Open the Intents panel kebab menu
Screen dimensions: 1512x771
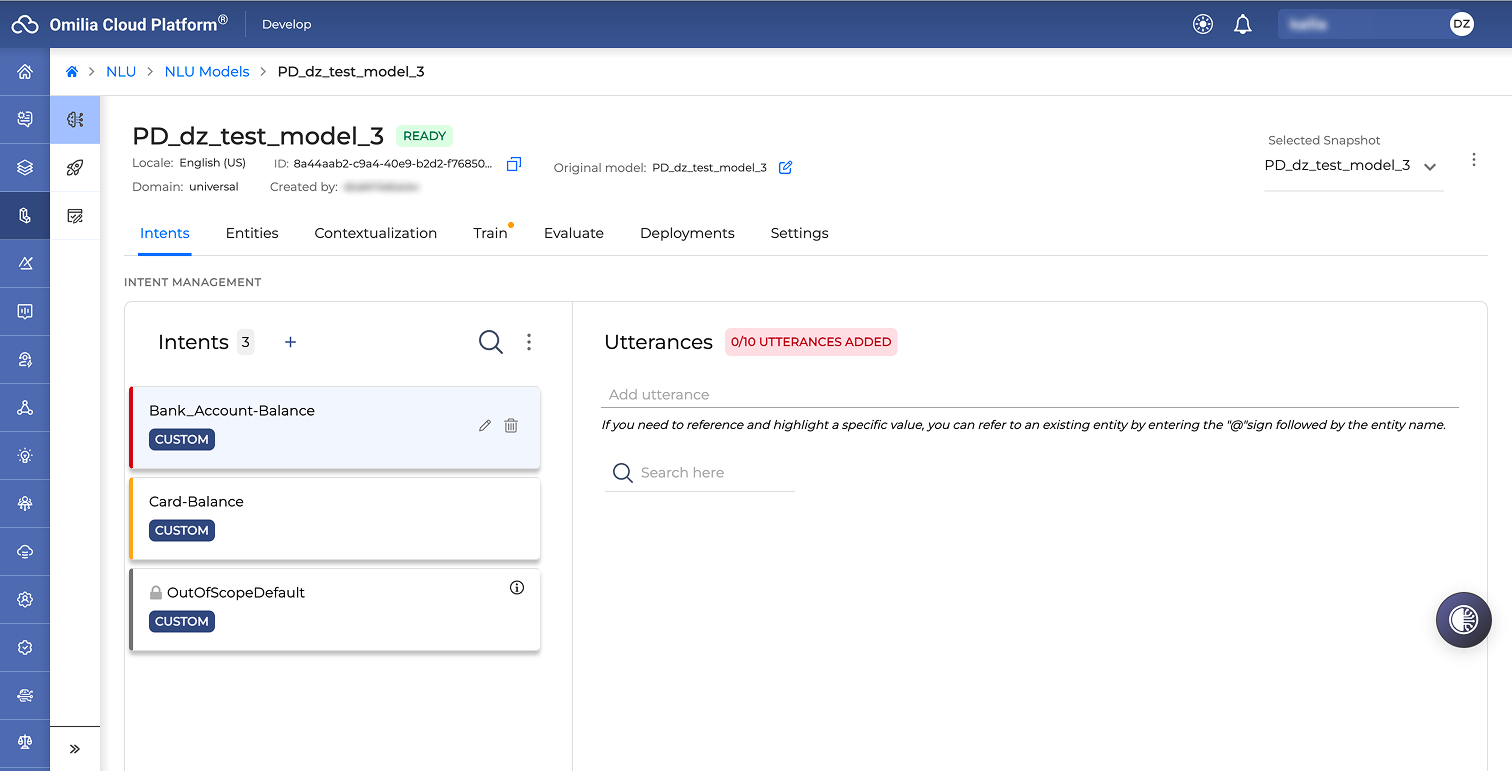pos(529,342)
